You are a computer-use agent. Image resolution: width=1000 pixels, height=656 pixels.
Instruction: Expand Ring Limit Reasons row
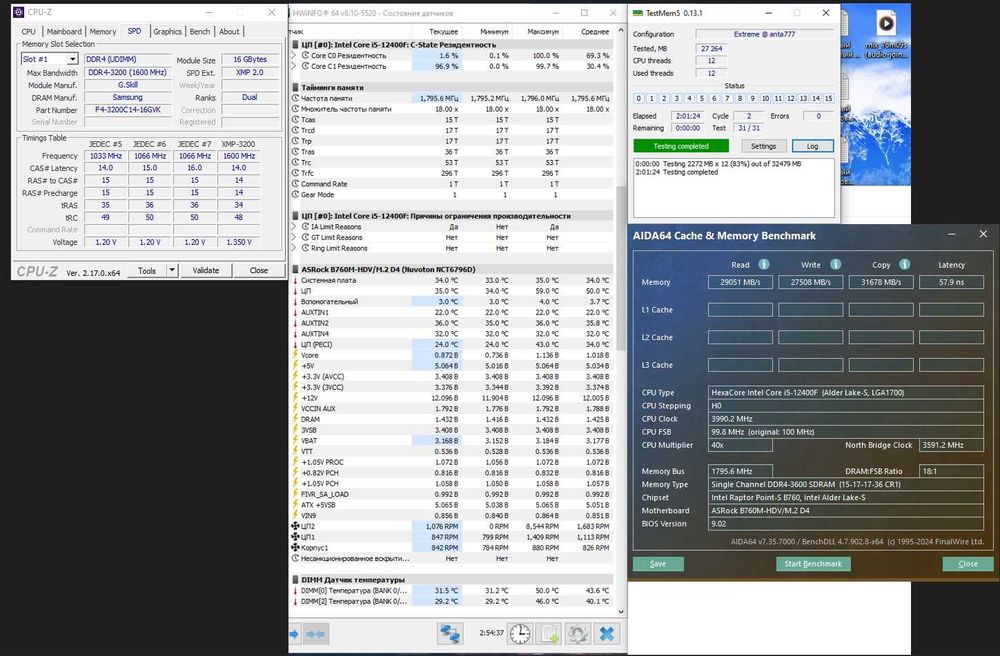click(294, 248)
